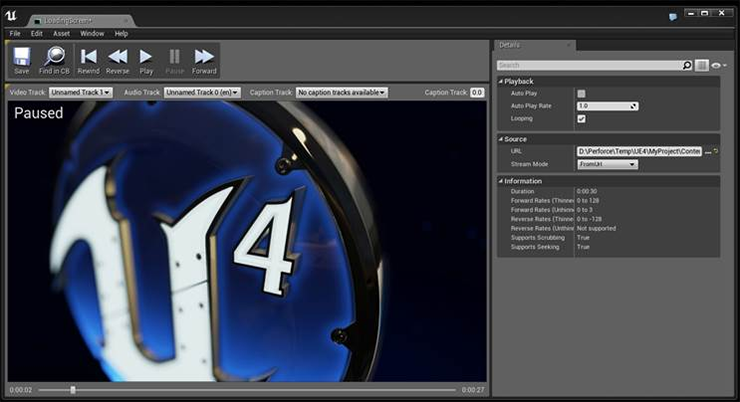
Task: Select the LoadingScreen asset tab
Action: [x=80, y=21]
